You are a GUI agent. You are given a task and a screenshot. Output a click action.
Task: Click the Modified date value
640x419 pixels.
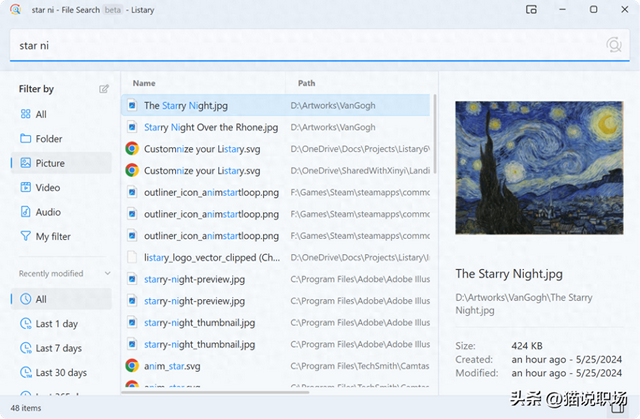(567, 373)
